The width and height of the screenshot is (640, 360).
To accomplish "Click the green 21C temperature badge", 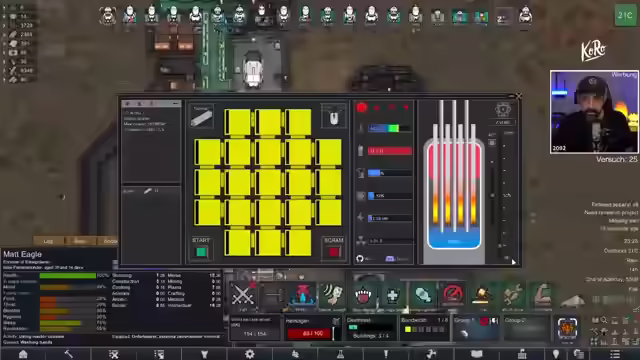I will (x=625, y=16).
